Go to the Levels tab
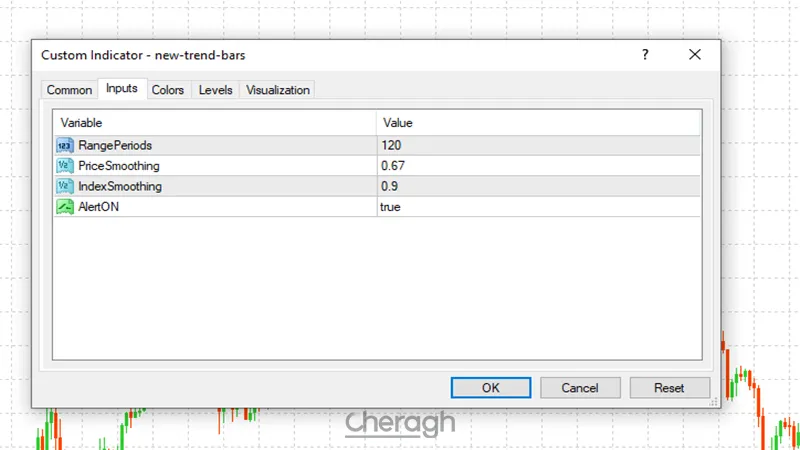This screenshot has height=450, width=800. (x=216, y=90)
